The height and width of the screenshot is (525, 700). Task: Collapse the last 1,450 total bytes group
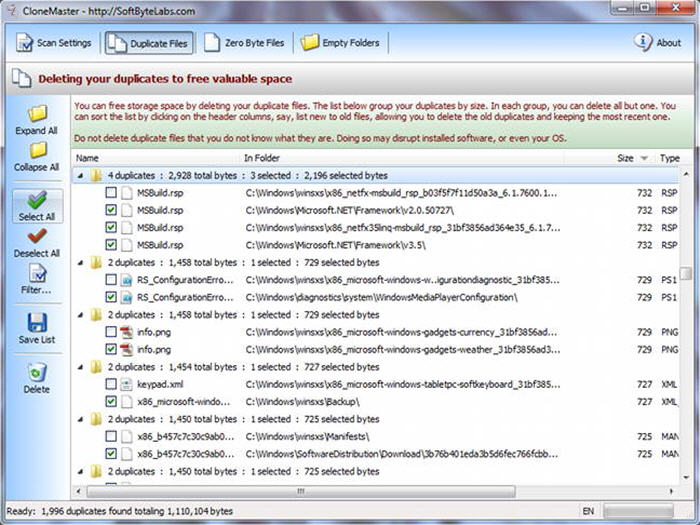tap(80, 472)
